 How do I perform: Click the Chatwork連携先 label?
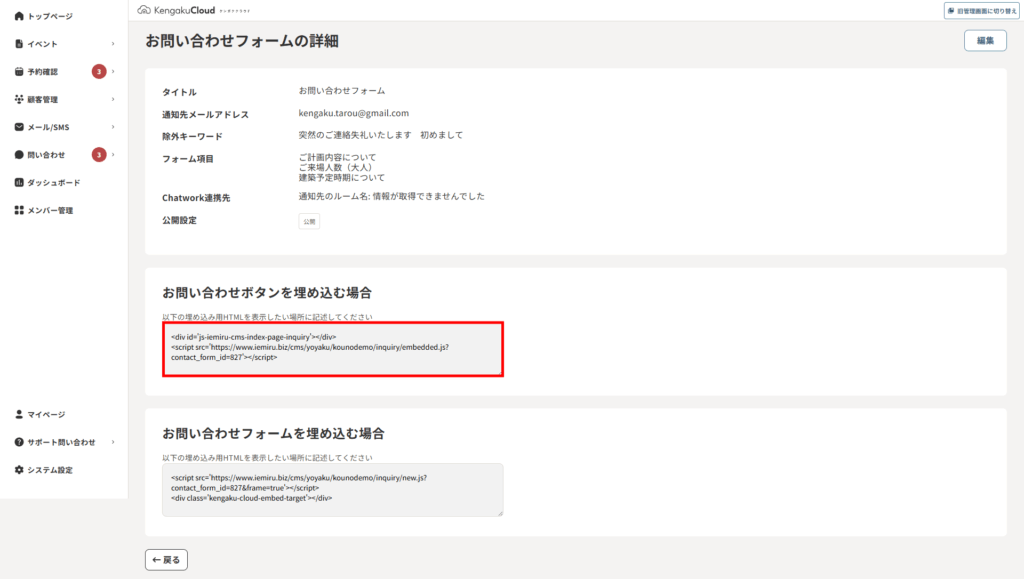[x=196, y=198]
